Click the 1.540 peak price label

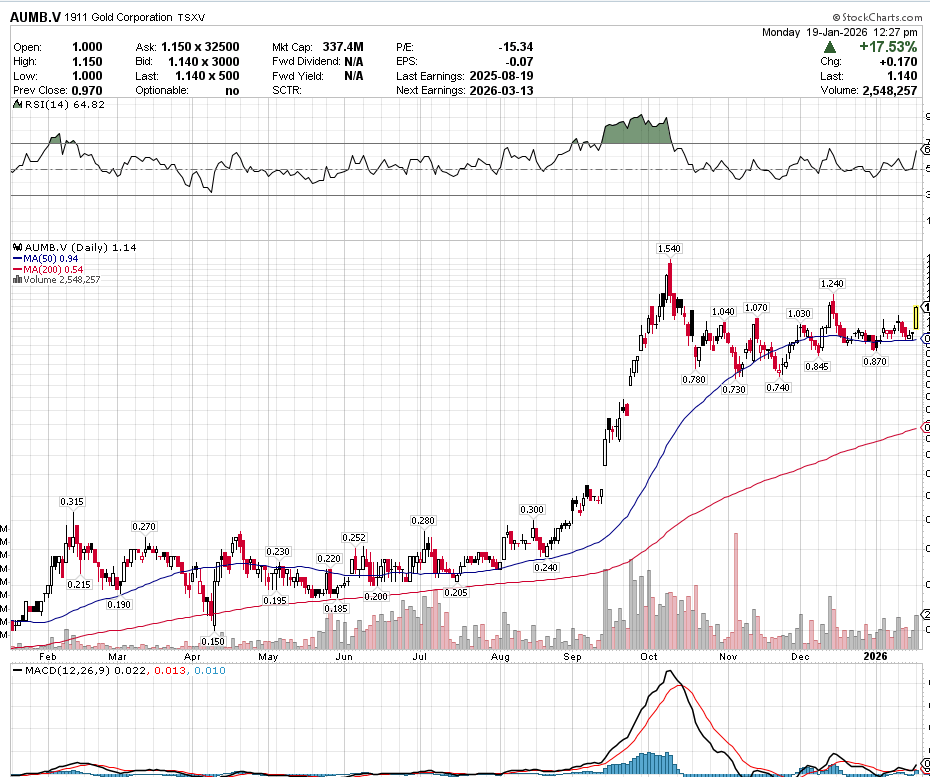[669, 248]
